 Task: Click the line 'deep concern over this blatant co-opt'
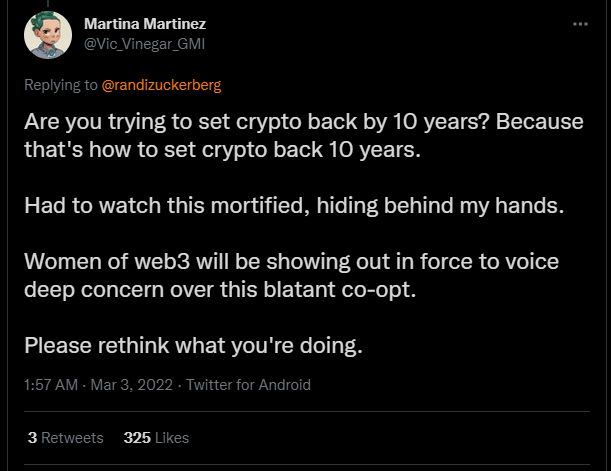click(x=220, y=289)
